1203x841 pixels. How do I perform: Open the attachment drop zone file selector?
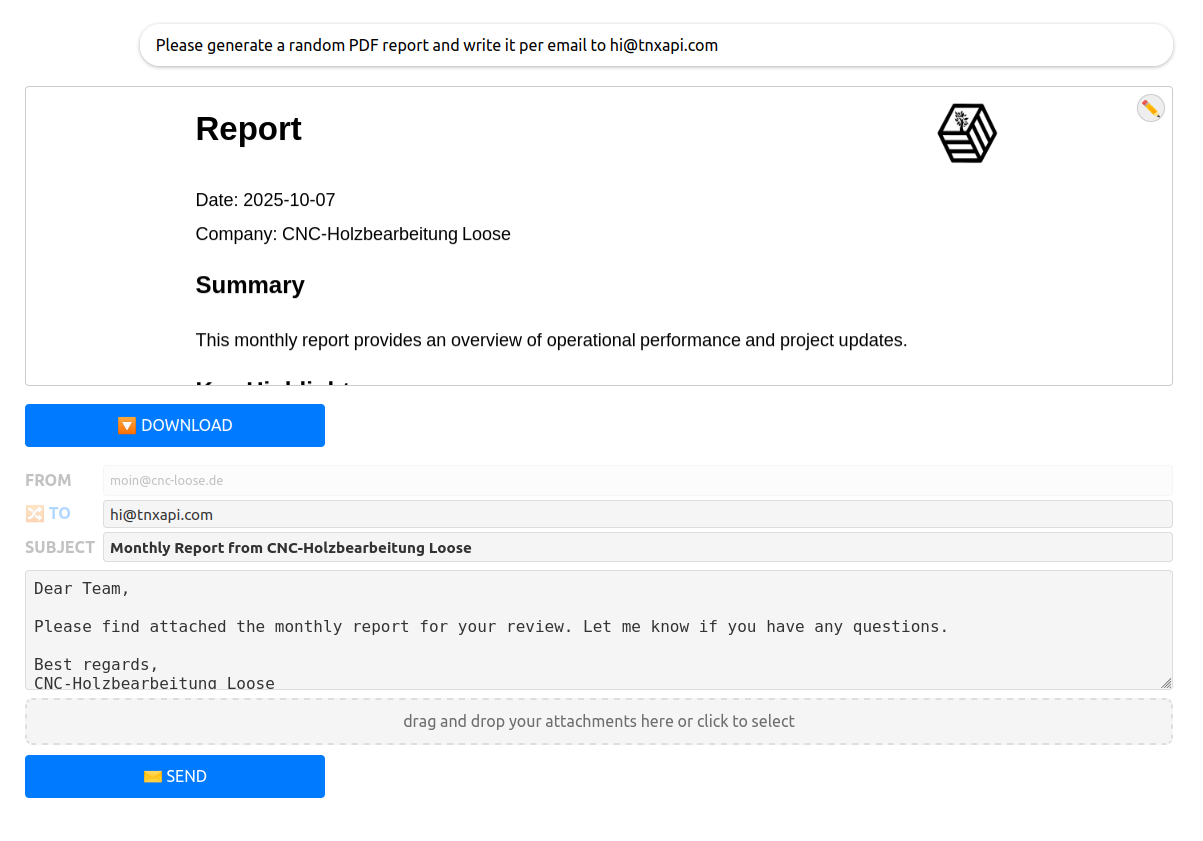[598, 721]
